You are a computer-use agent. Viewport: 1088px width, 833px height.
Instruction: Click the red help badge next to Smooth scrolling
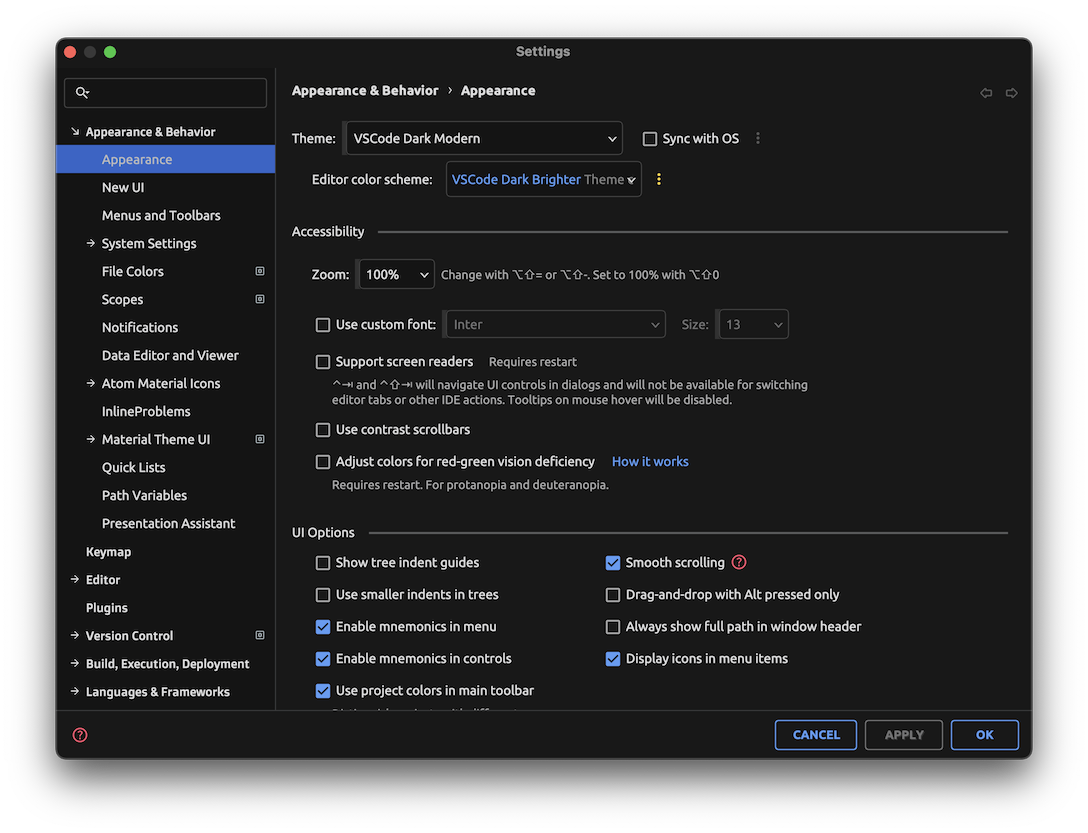click(738, 562)
